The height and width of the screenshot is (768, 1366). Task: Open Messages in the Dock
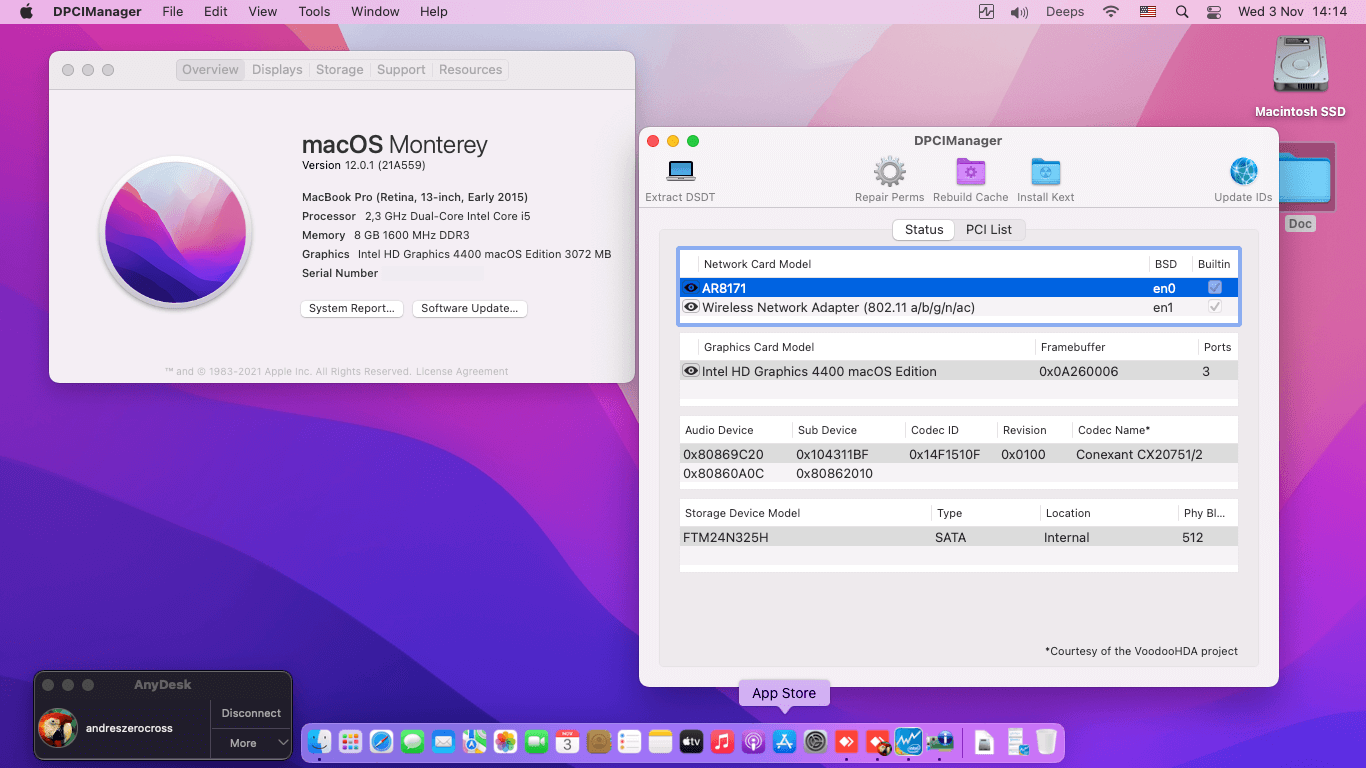(412, 741)
